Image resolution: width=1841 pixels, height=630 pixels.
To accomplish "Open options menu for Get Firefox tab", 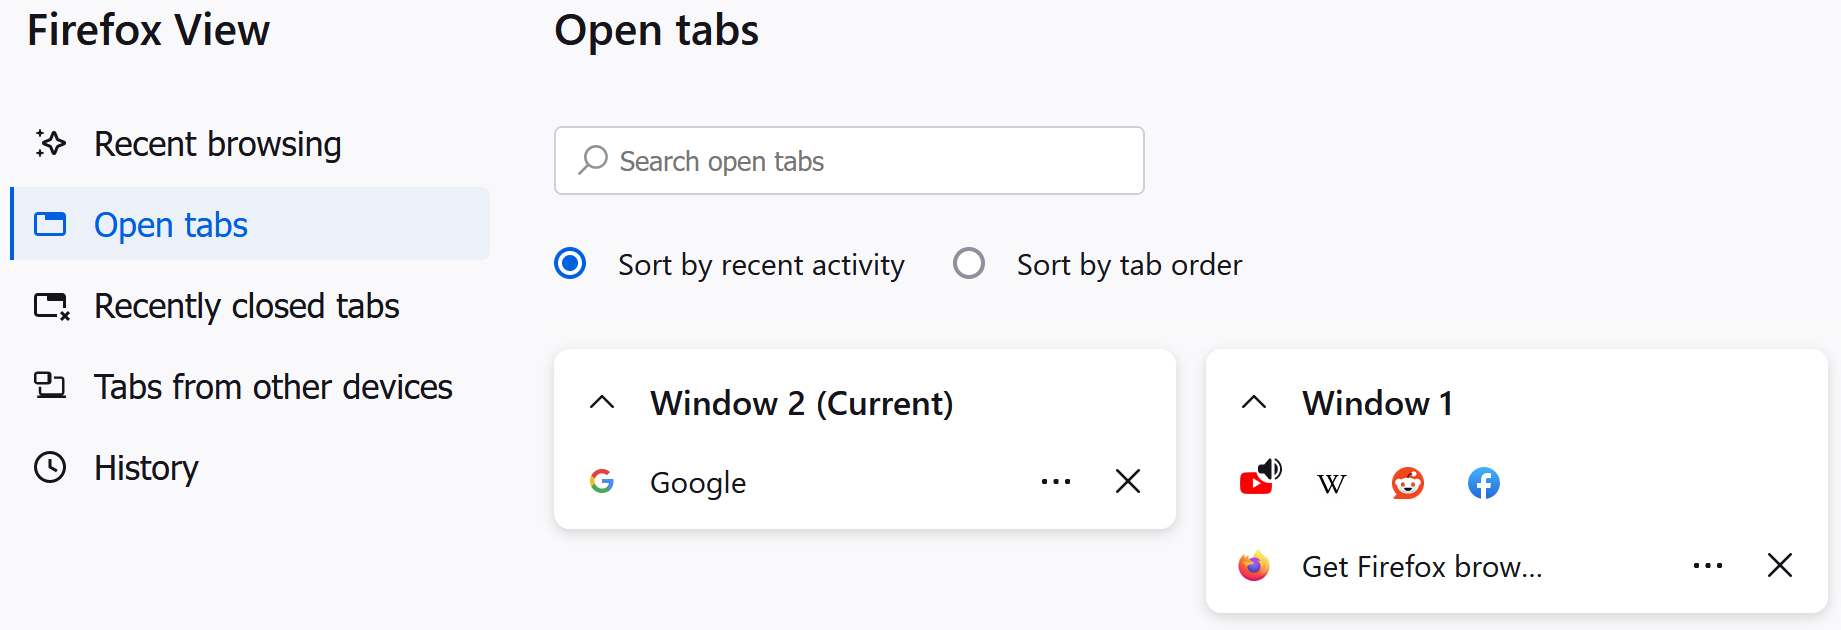I will 1707,565.
